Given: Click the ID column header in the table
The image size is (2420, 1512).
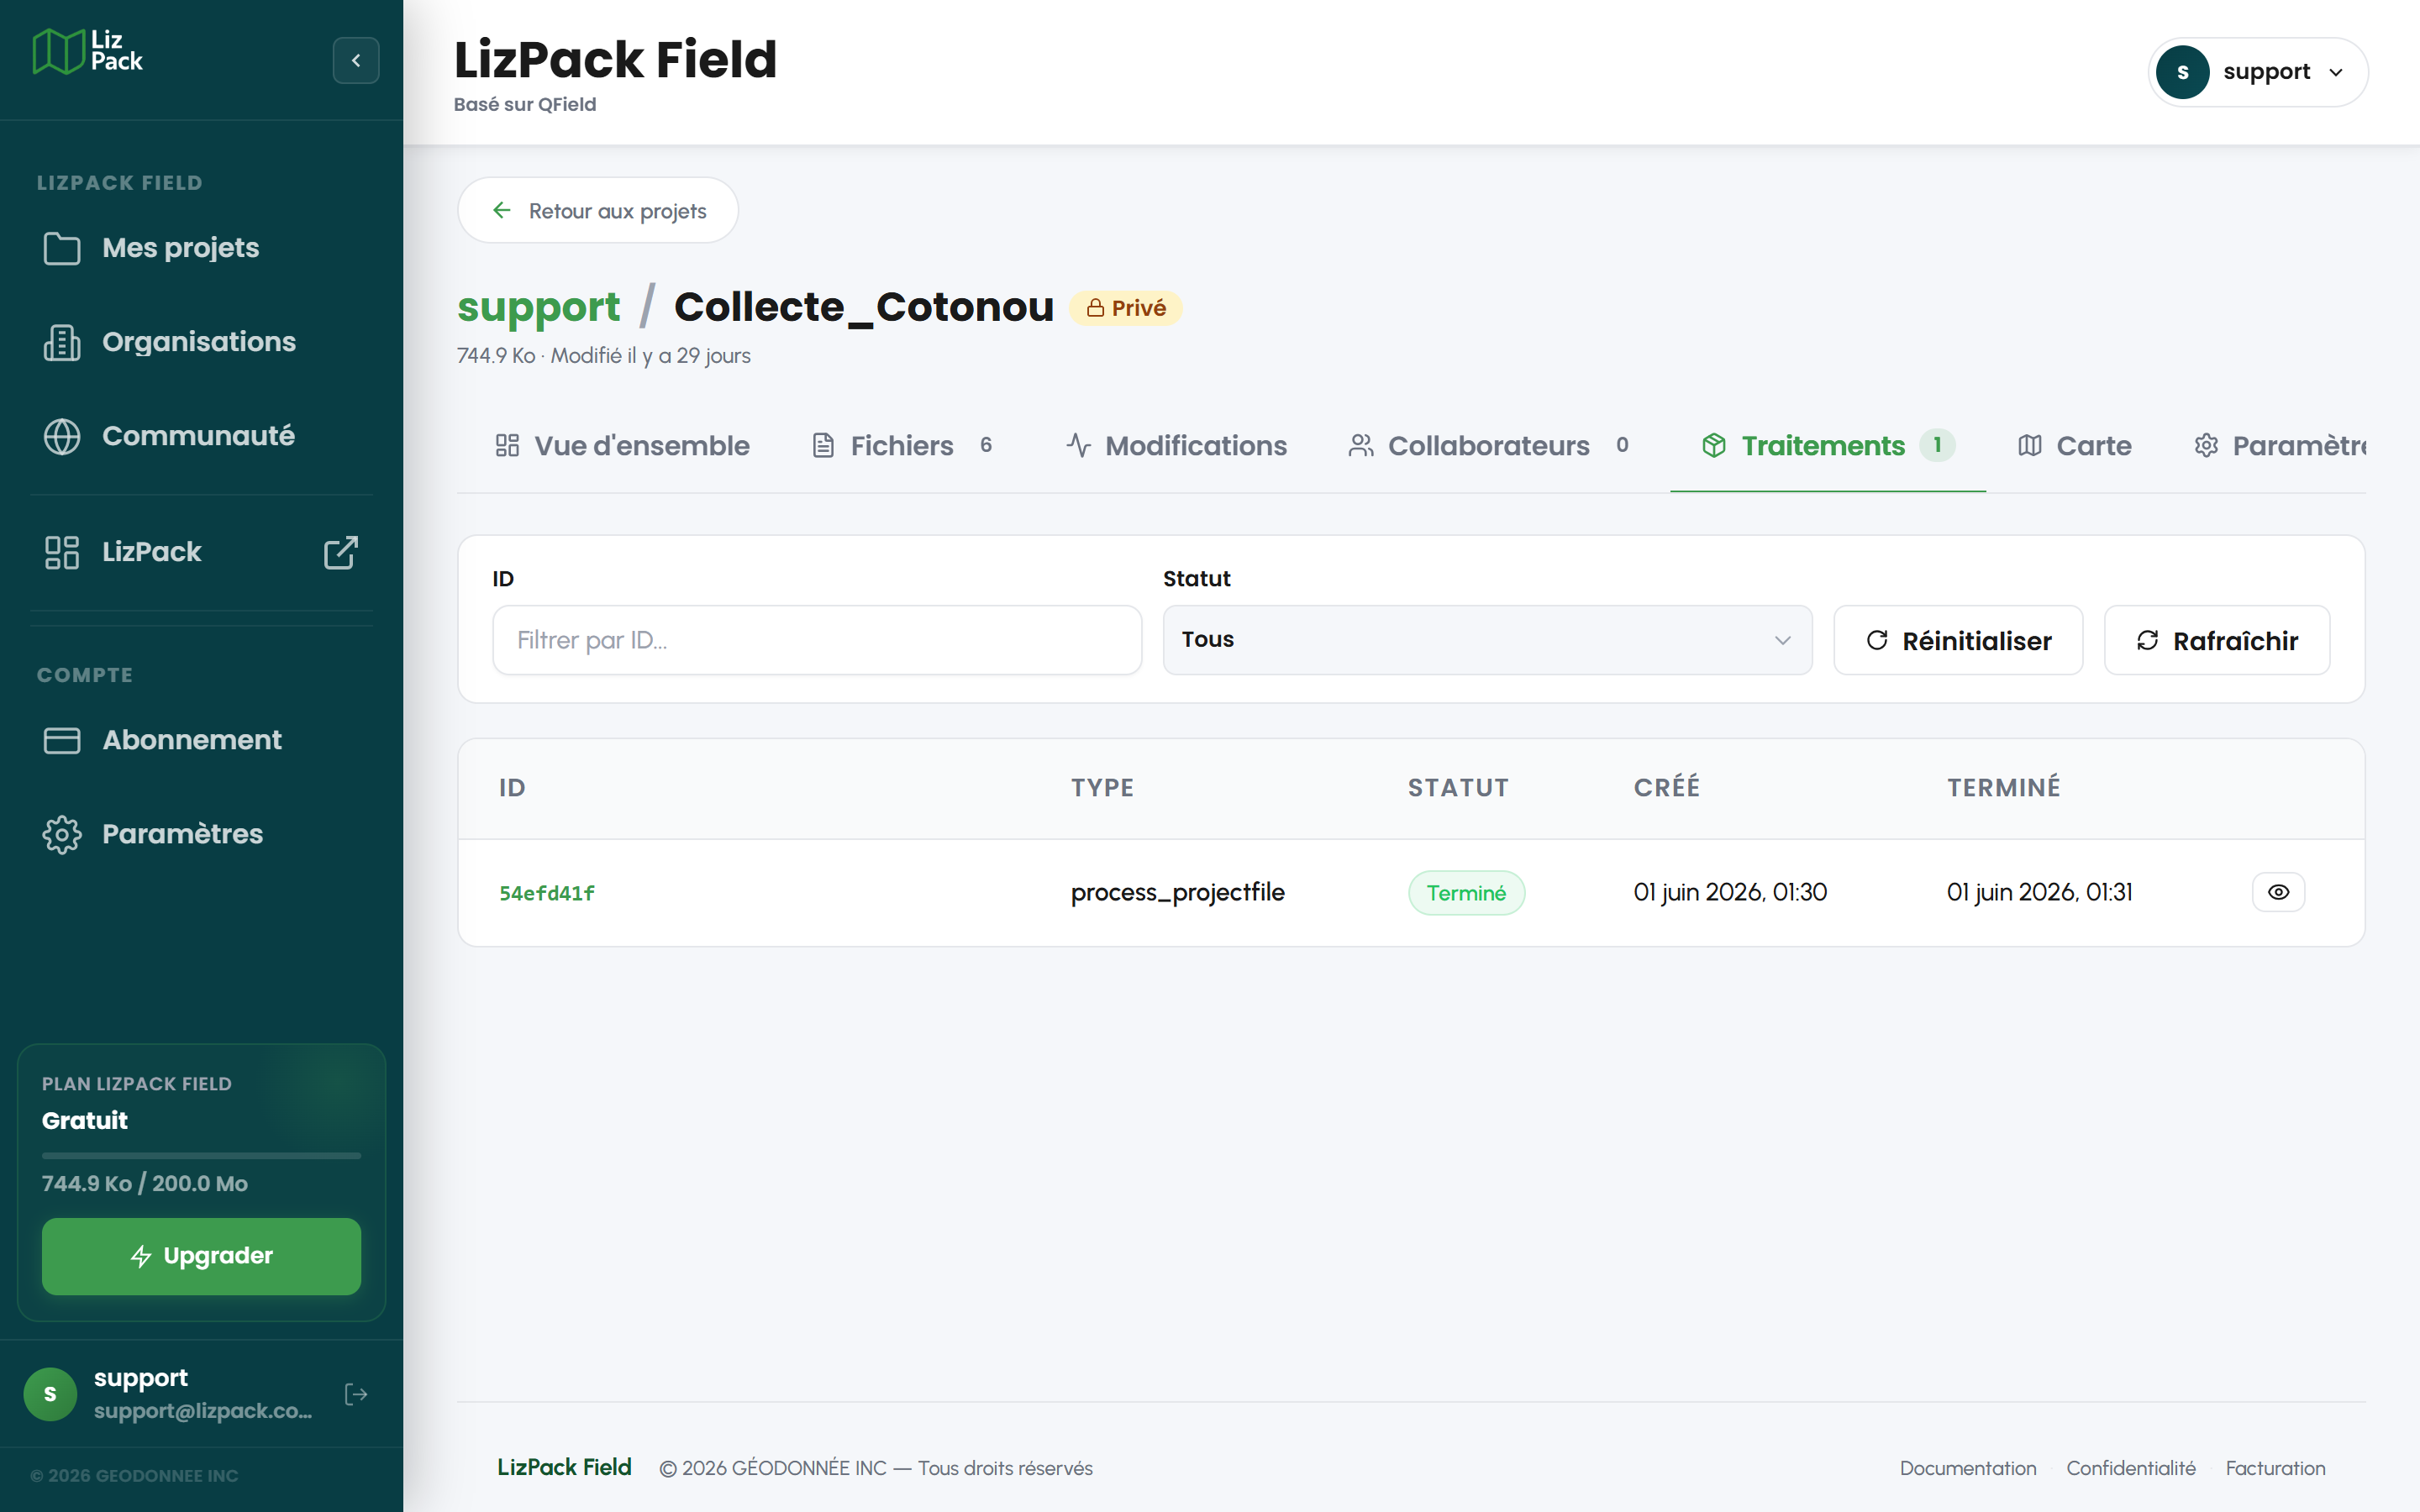Looking at the screenshot, I should (x=512, y=788).
